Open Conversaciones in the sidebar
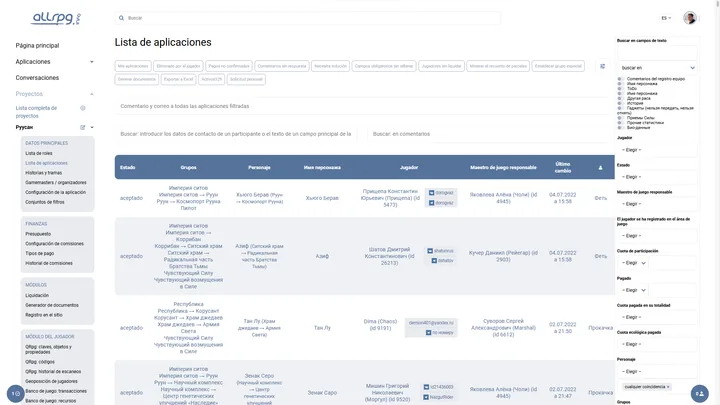Screen dimensions: 720x405 pyautogui.click(x=37, y=78)
